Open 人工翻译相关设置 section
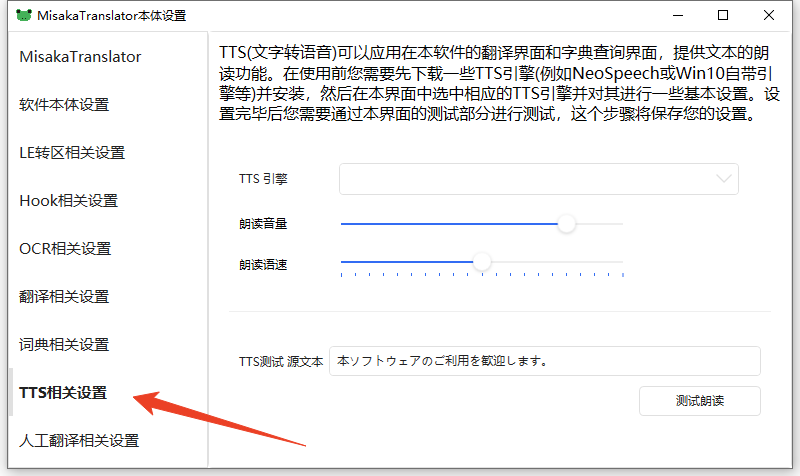 click(x=79, y=440)
